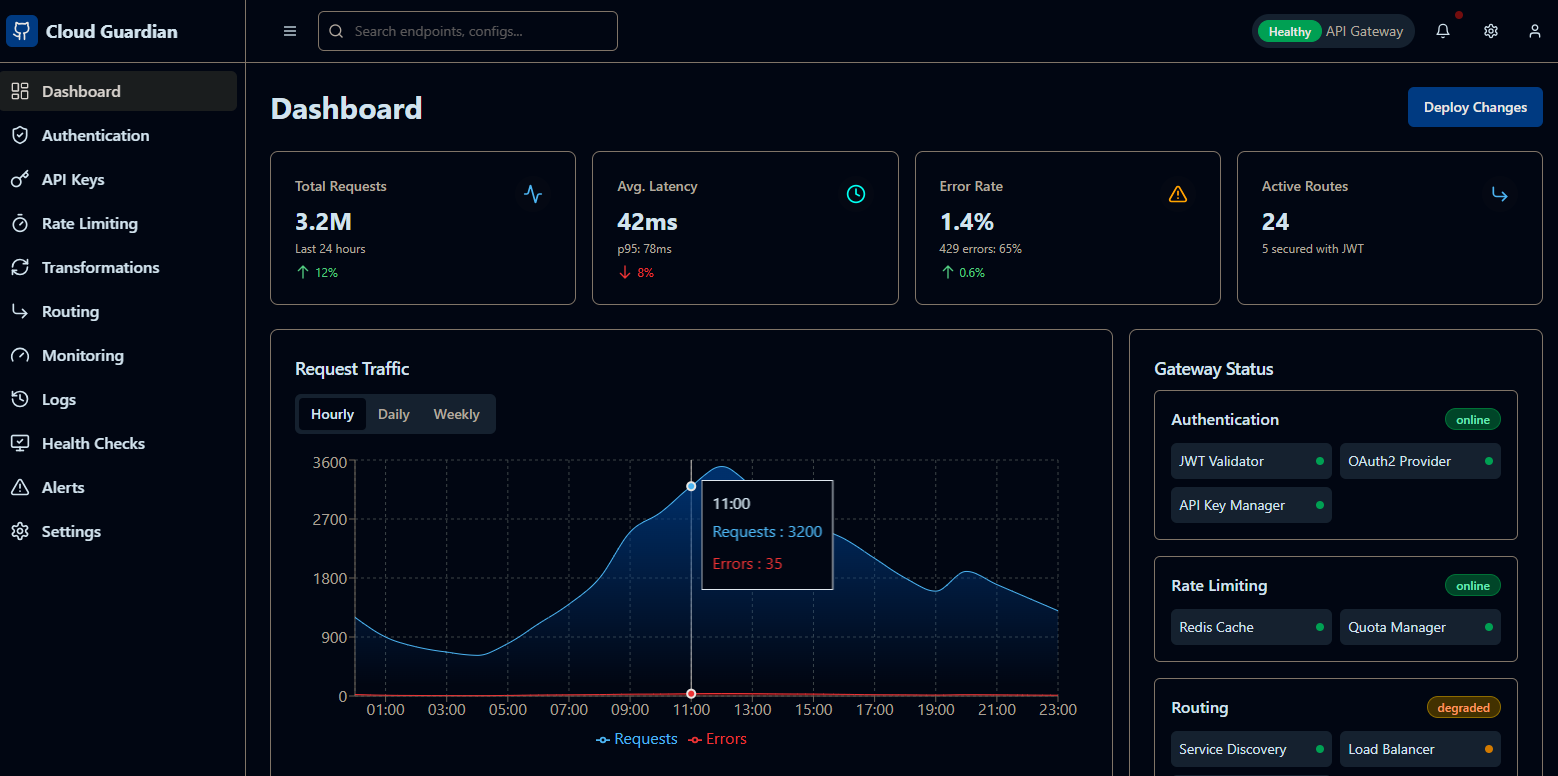Click the warning triangle on the Error Rate card
Viewport: 1558px width, 776px height.
pos(1178,194)
